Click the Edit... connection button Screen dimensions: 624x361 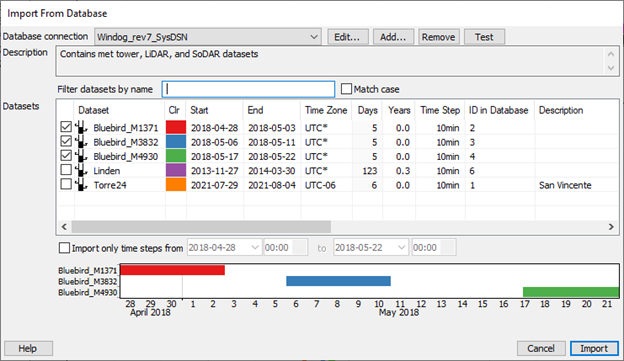pos(348,37)
